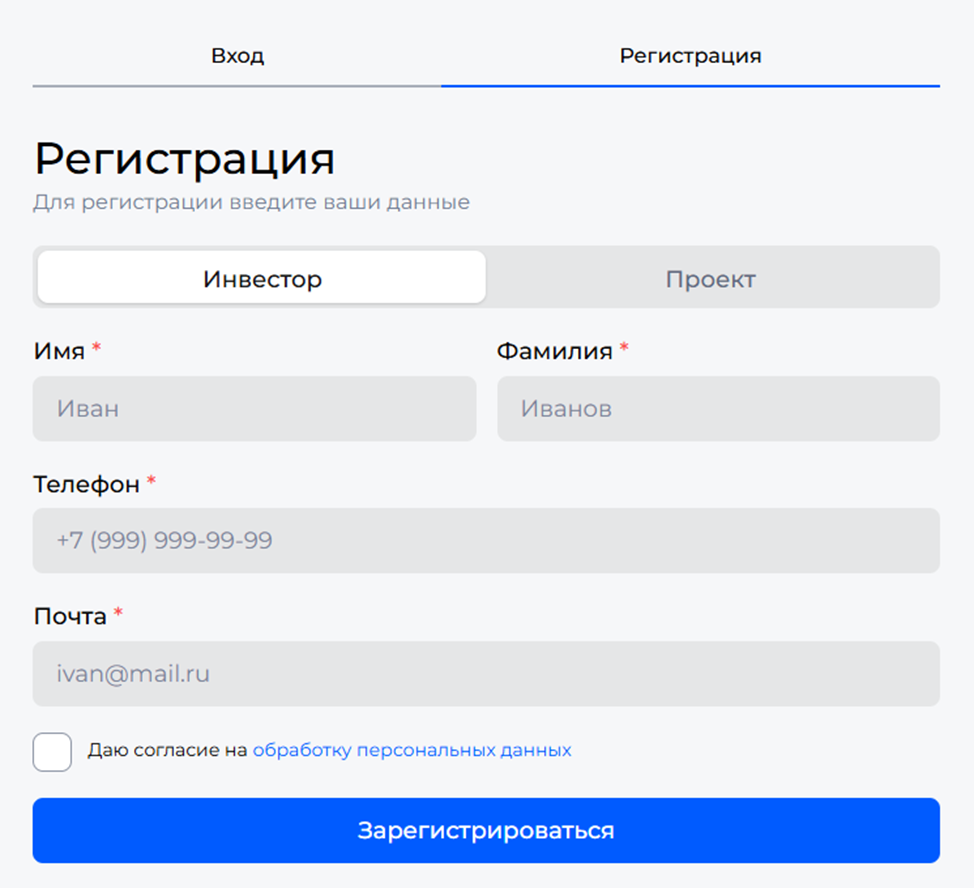This screenshot has height=888, width=974.
Task: Click the ivan@mail.ru email placeholder
Action: pos(132,674)
